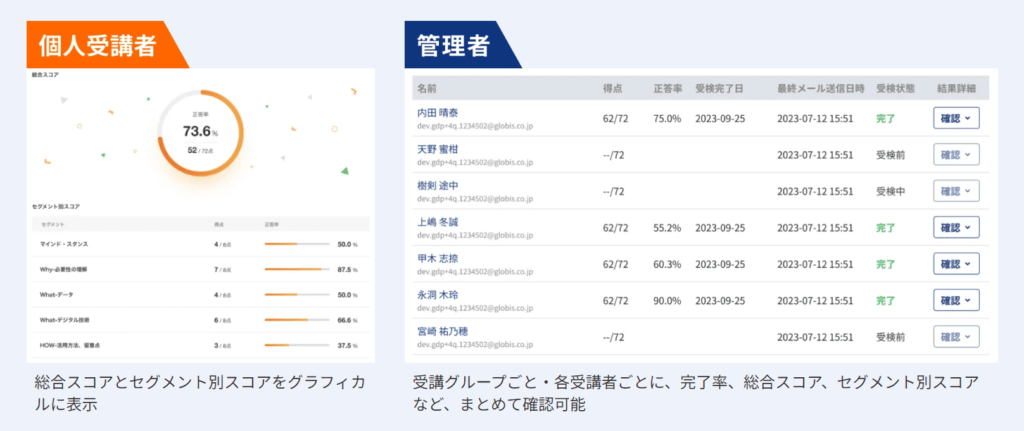Image resolution: width=1024 pixels, height=431 pixels.
Task: Open 確認 dropdown for 永渕 木玲
Action: click(955, 300)
